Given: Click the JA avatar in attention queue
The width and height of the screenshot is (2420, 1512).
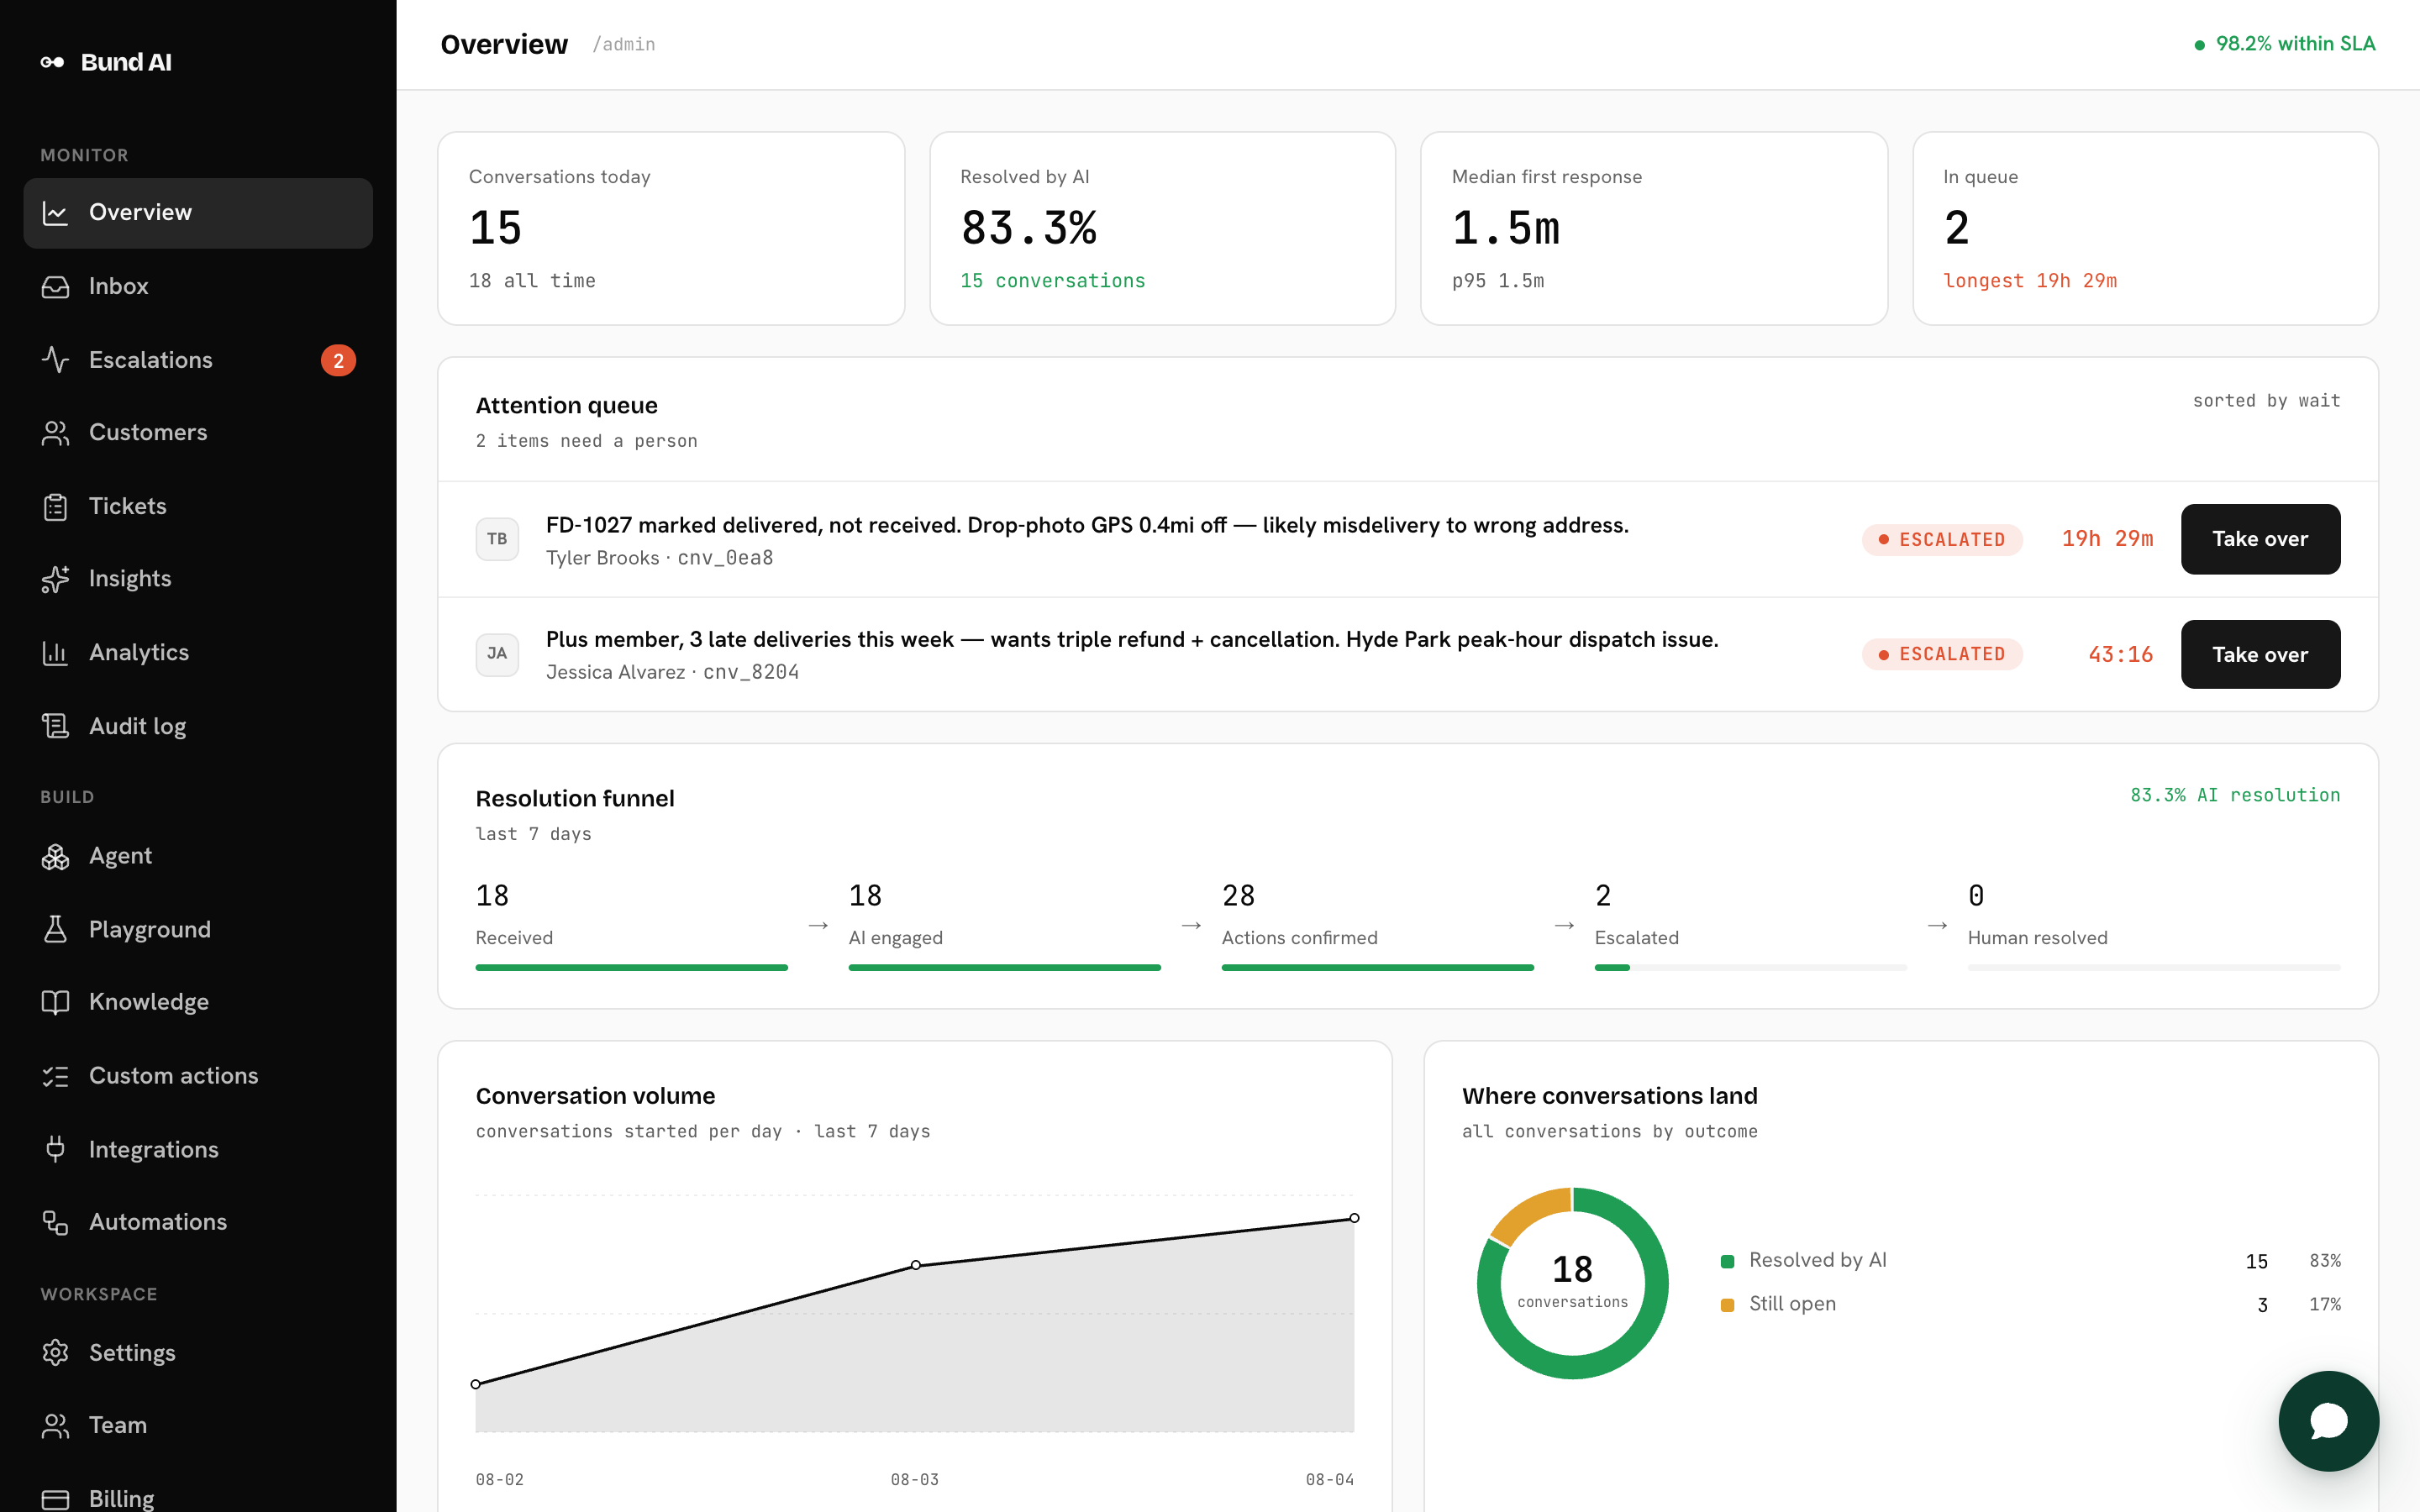Looking at the screenshot, I should tap(497, 654).
